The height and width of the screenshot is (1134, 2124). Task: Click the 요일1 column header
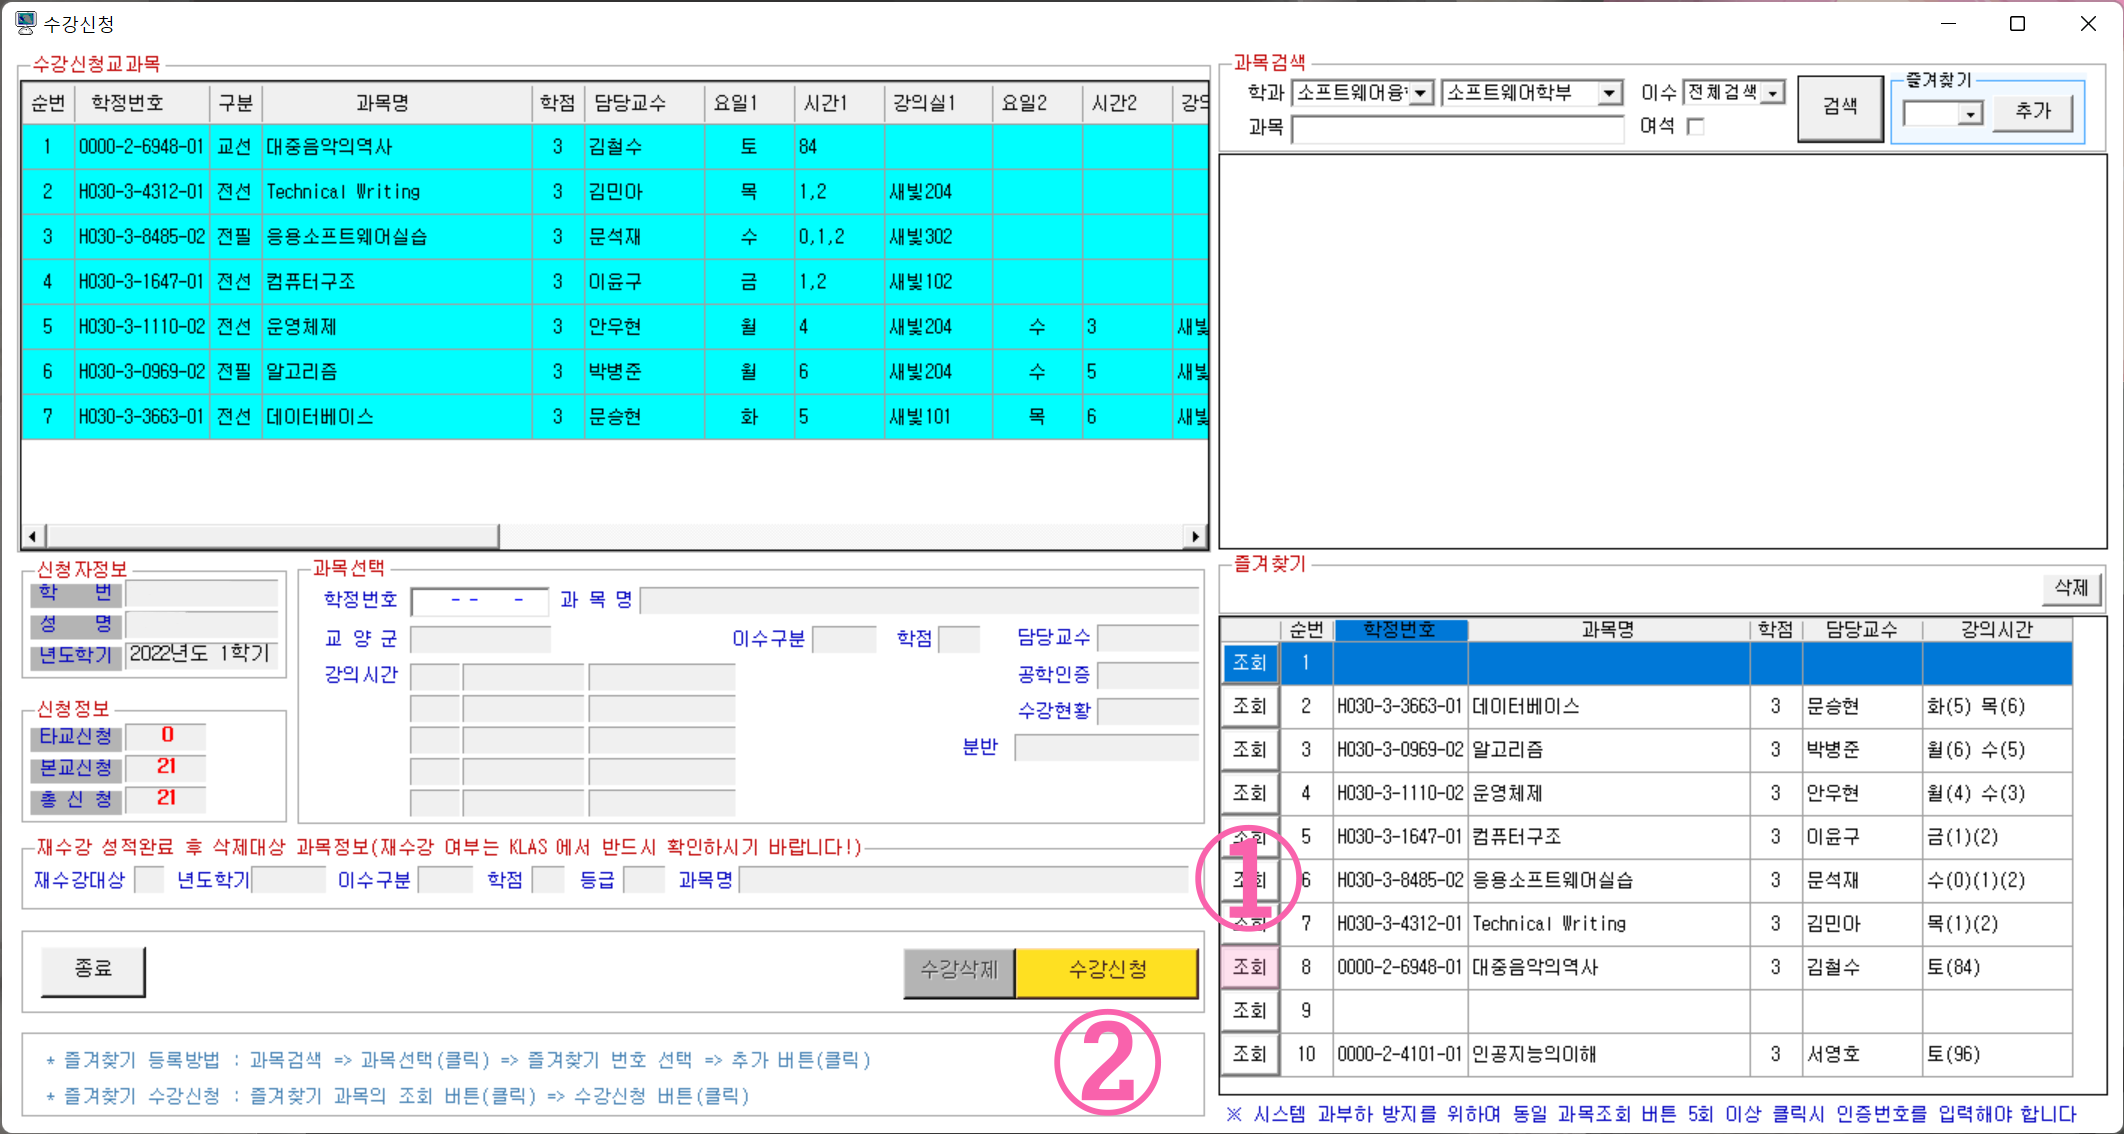click(x=749, y=103)
